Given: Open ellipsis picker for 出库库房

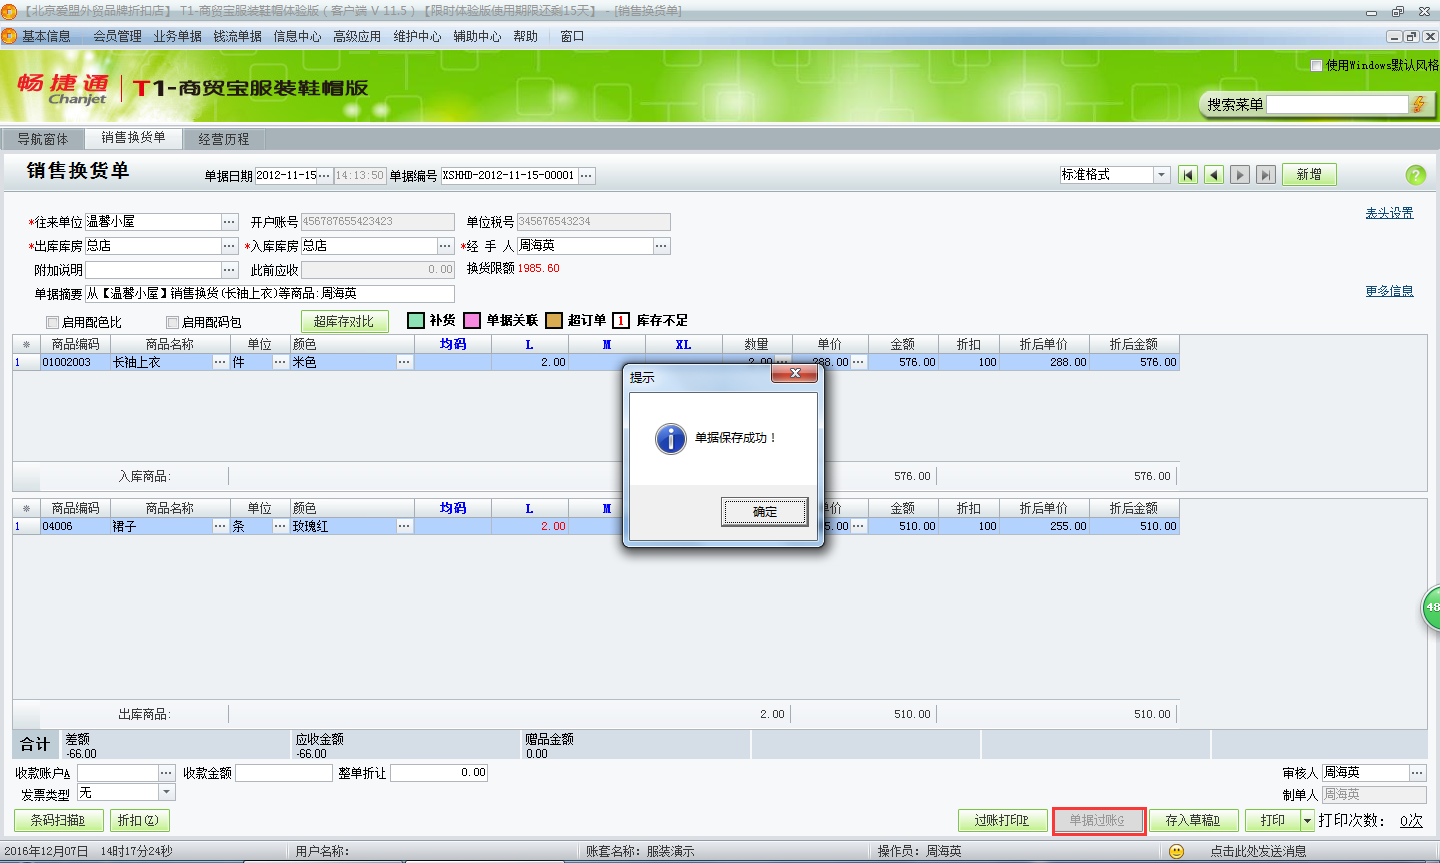Looking at the screenshot, I should pos(230,246).
